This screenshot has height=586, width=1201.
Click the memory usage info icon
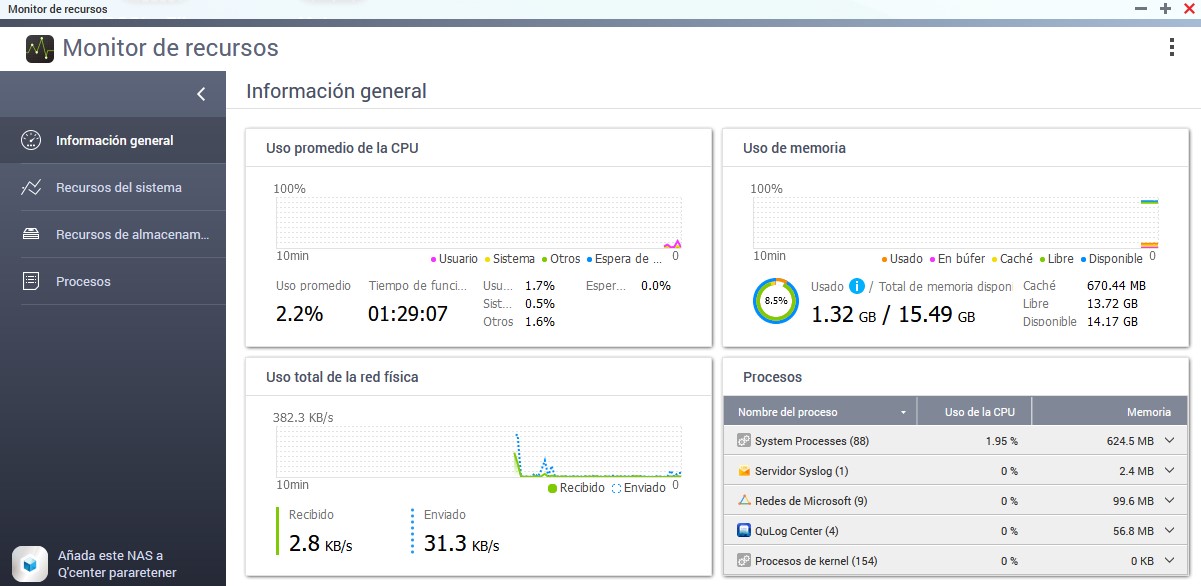(x=857, y=287)
